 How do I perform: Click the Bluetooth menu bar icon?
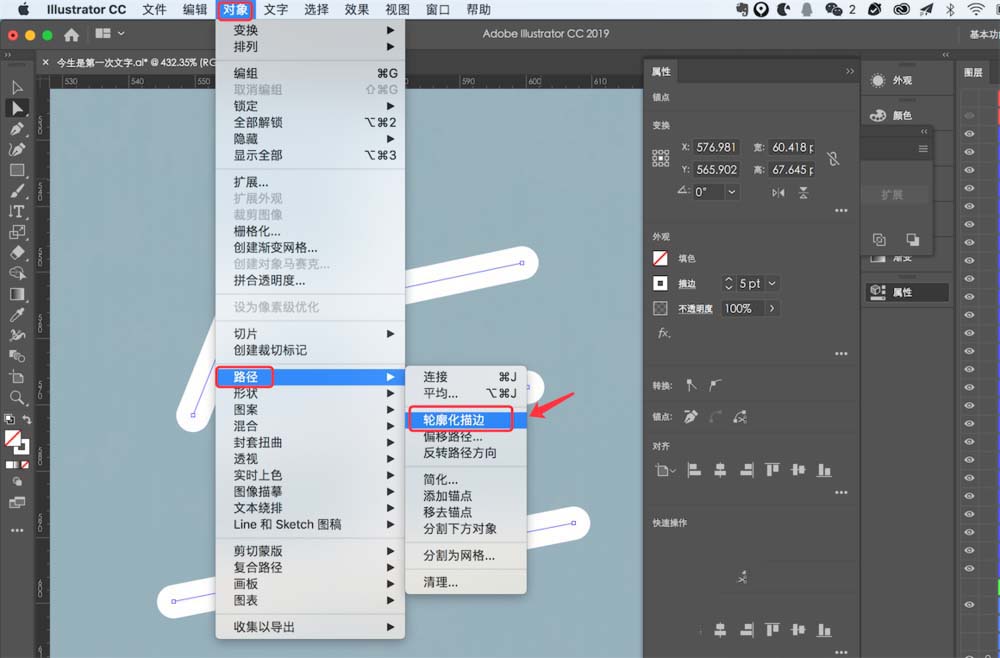pos(950,10)
